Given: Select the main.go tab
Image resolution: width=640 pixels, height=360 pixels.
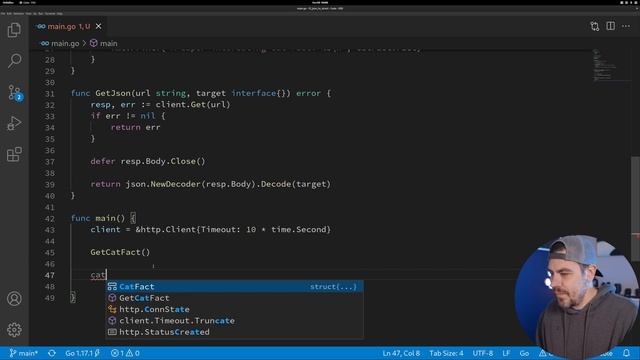Looking at the screenshot, I should coord(69,26).
